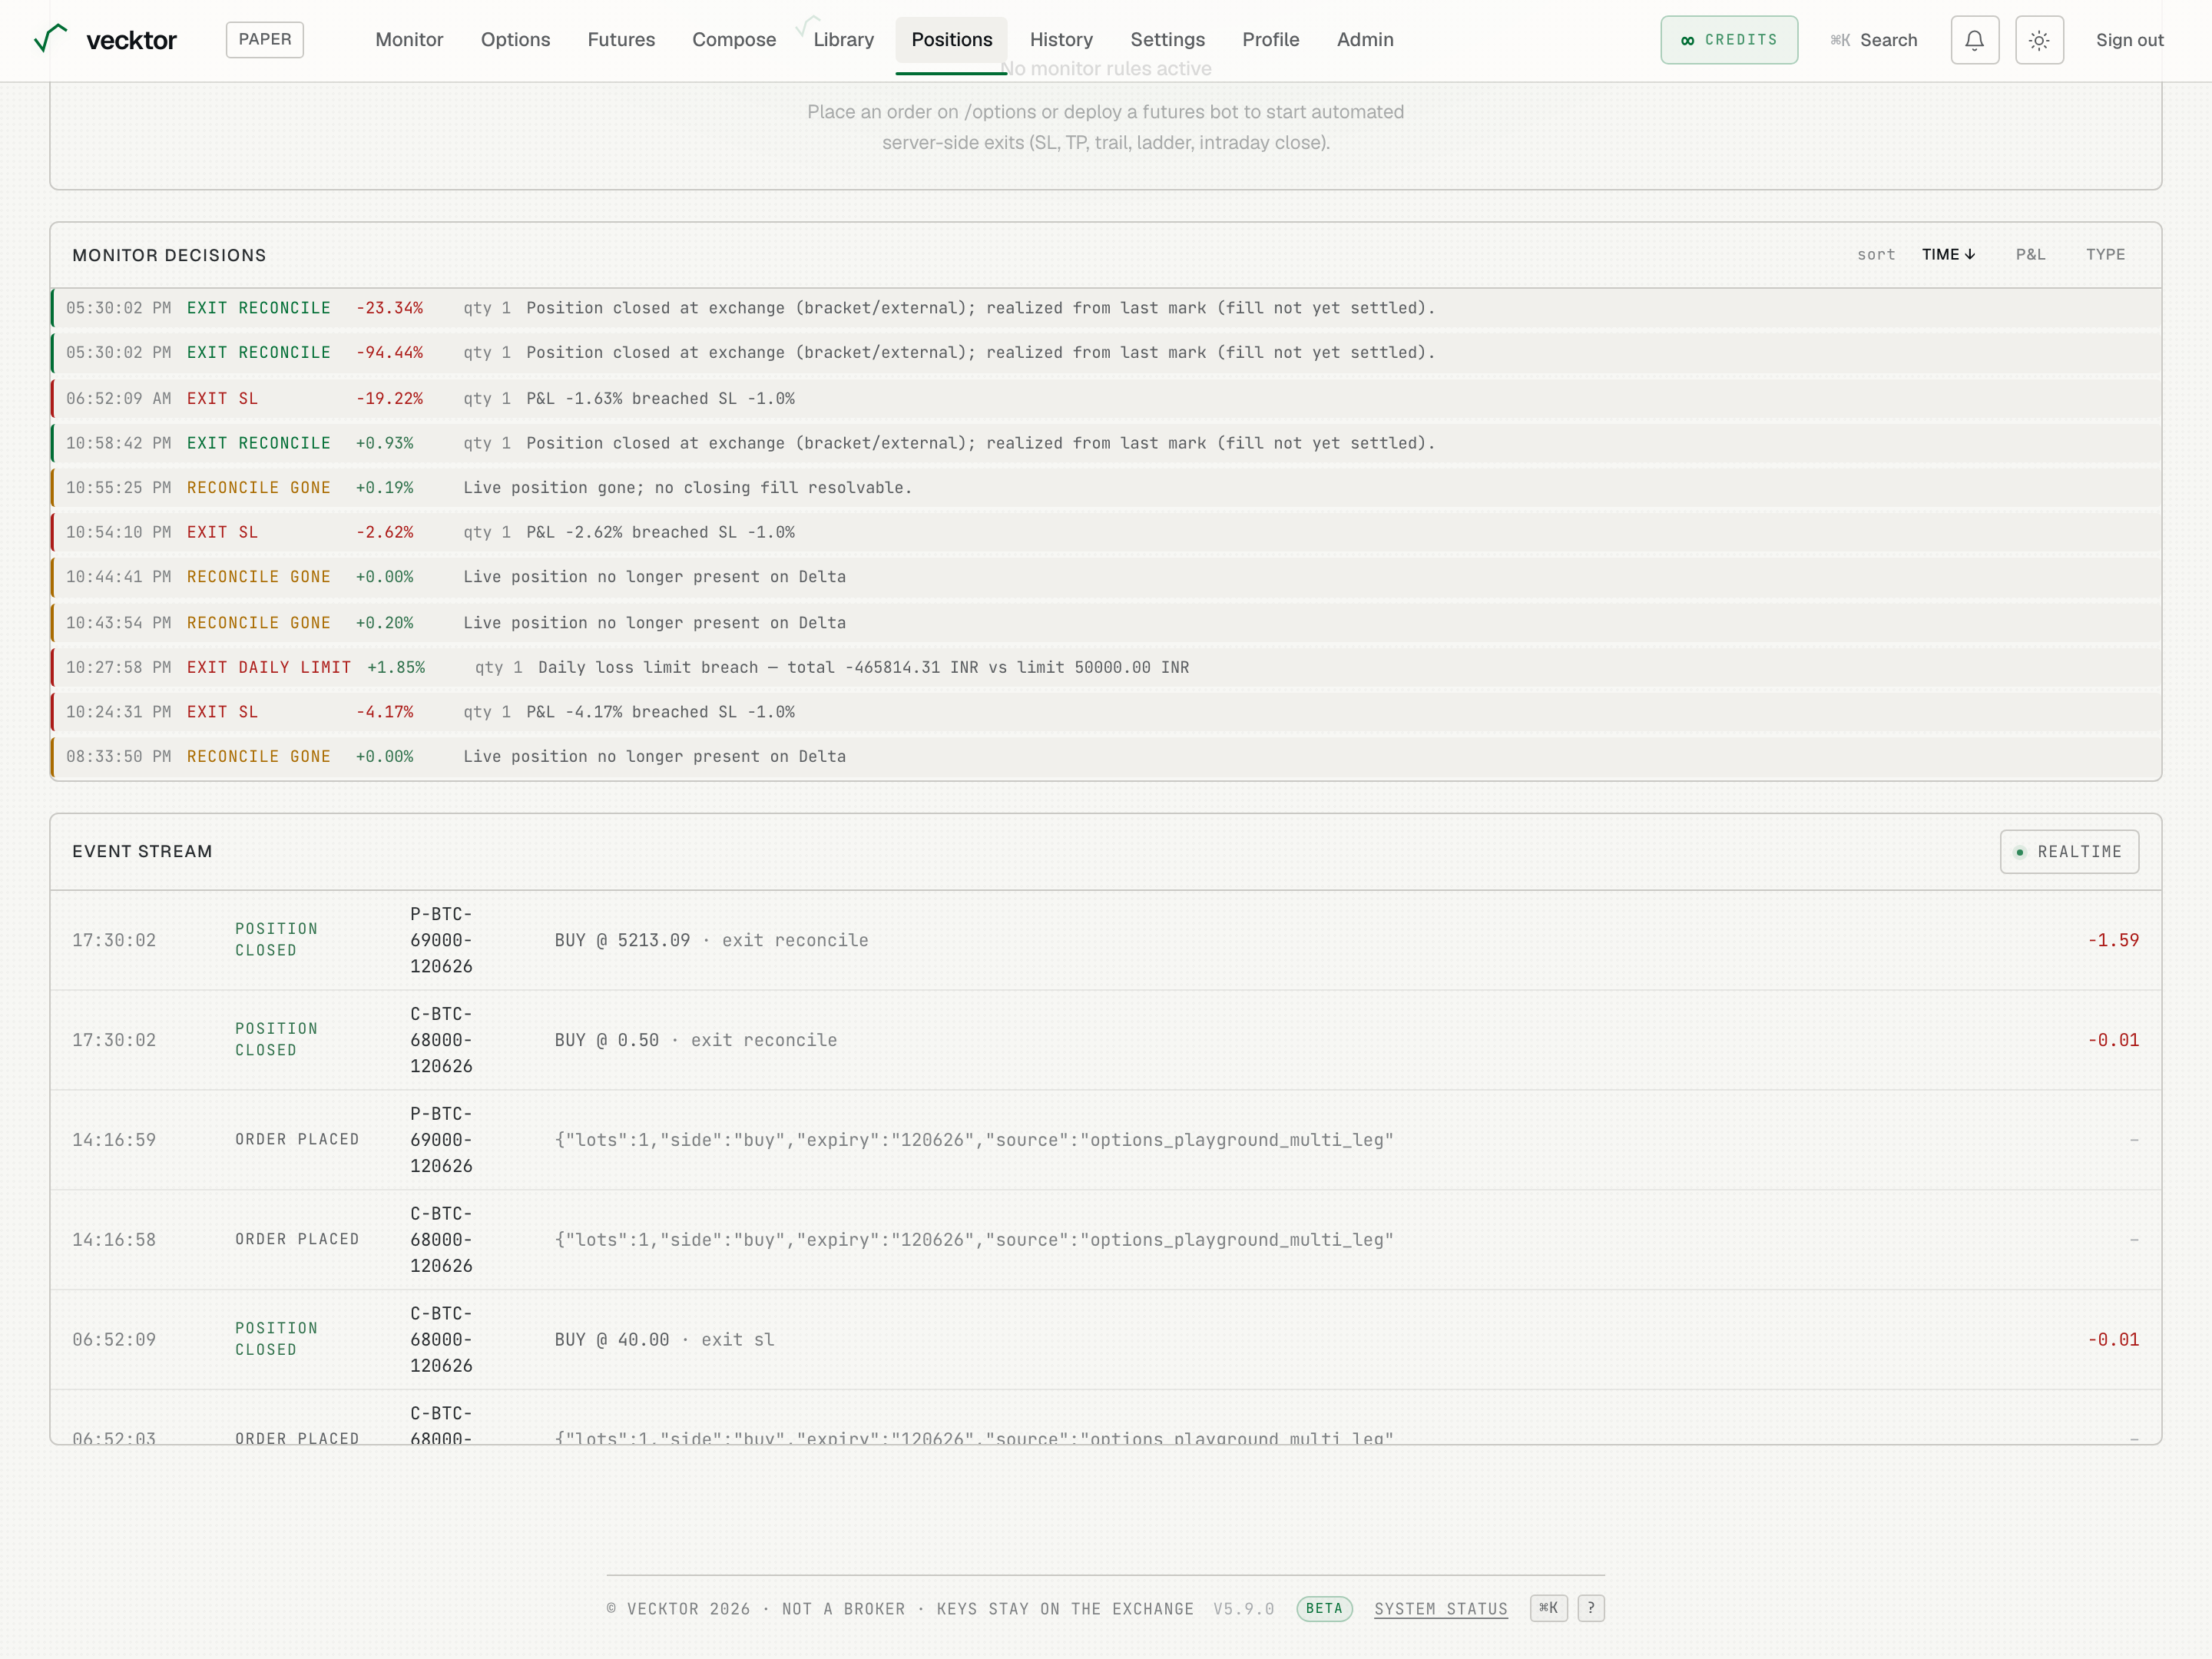Click the Sign out link

[2129, 40]
